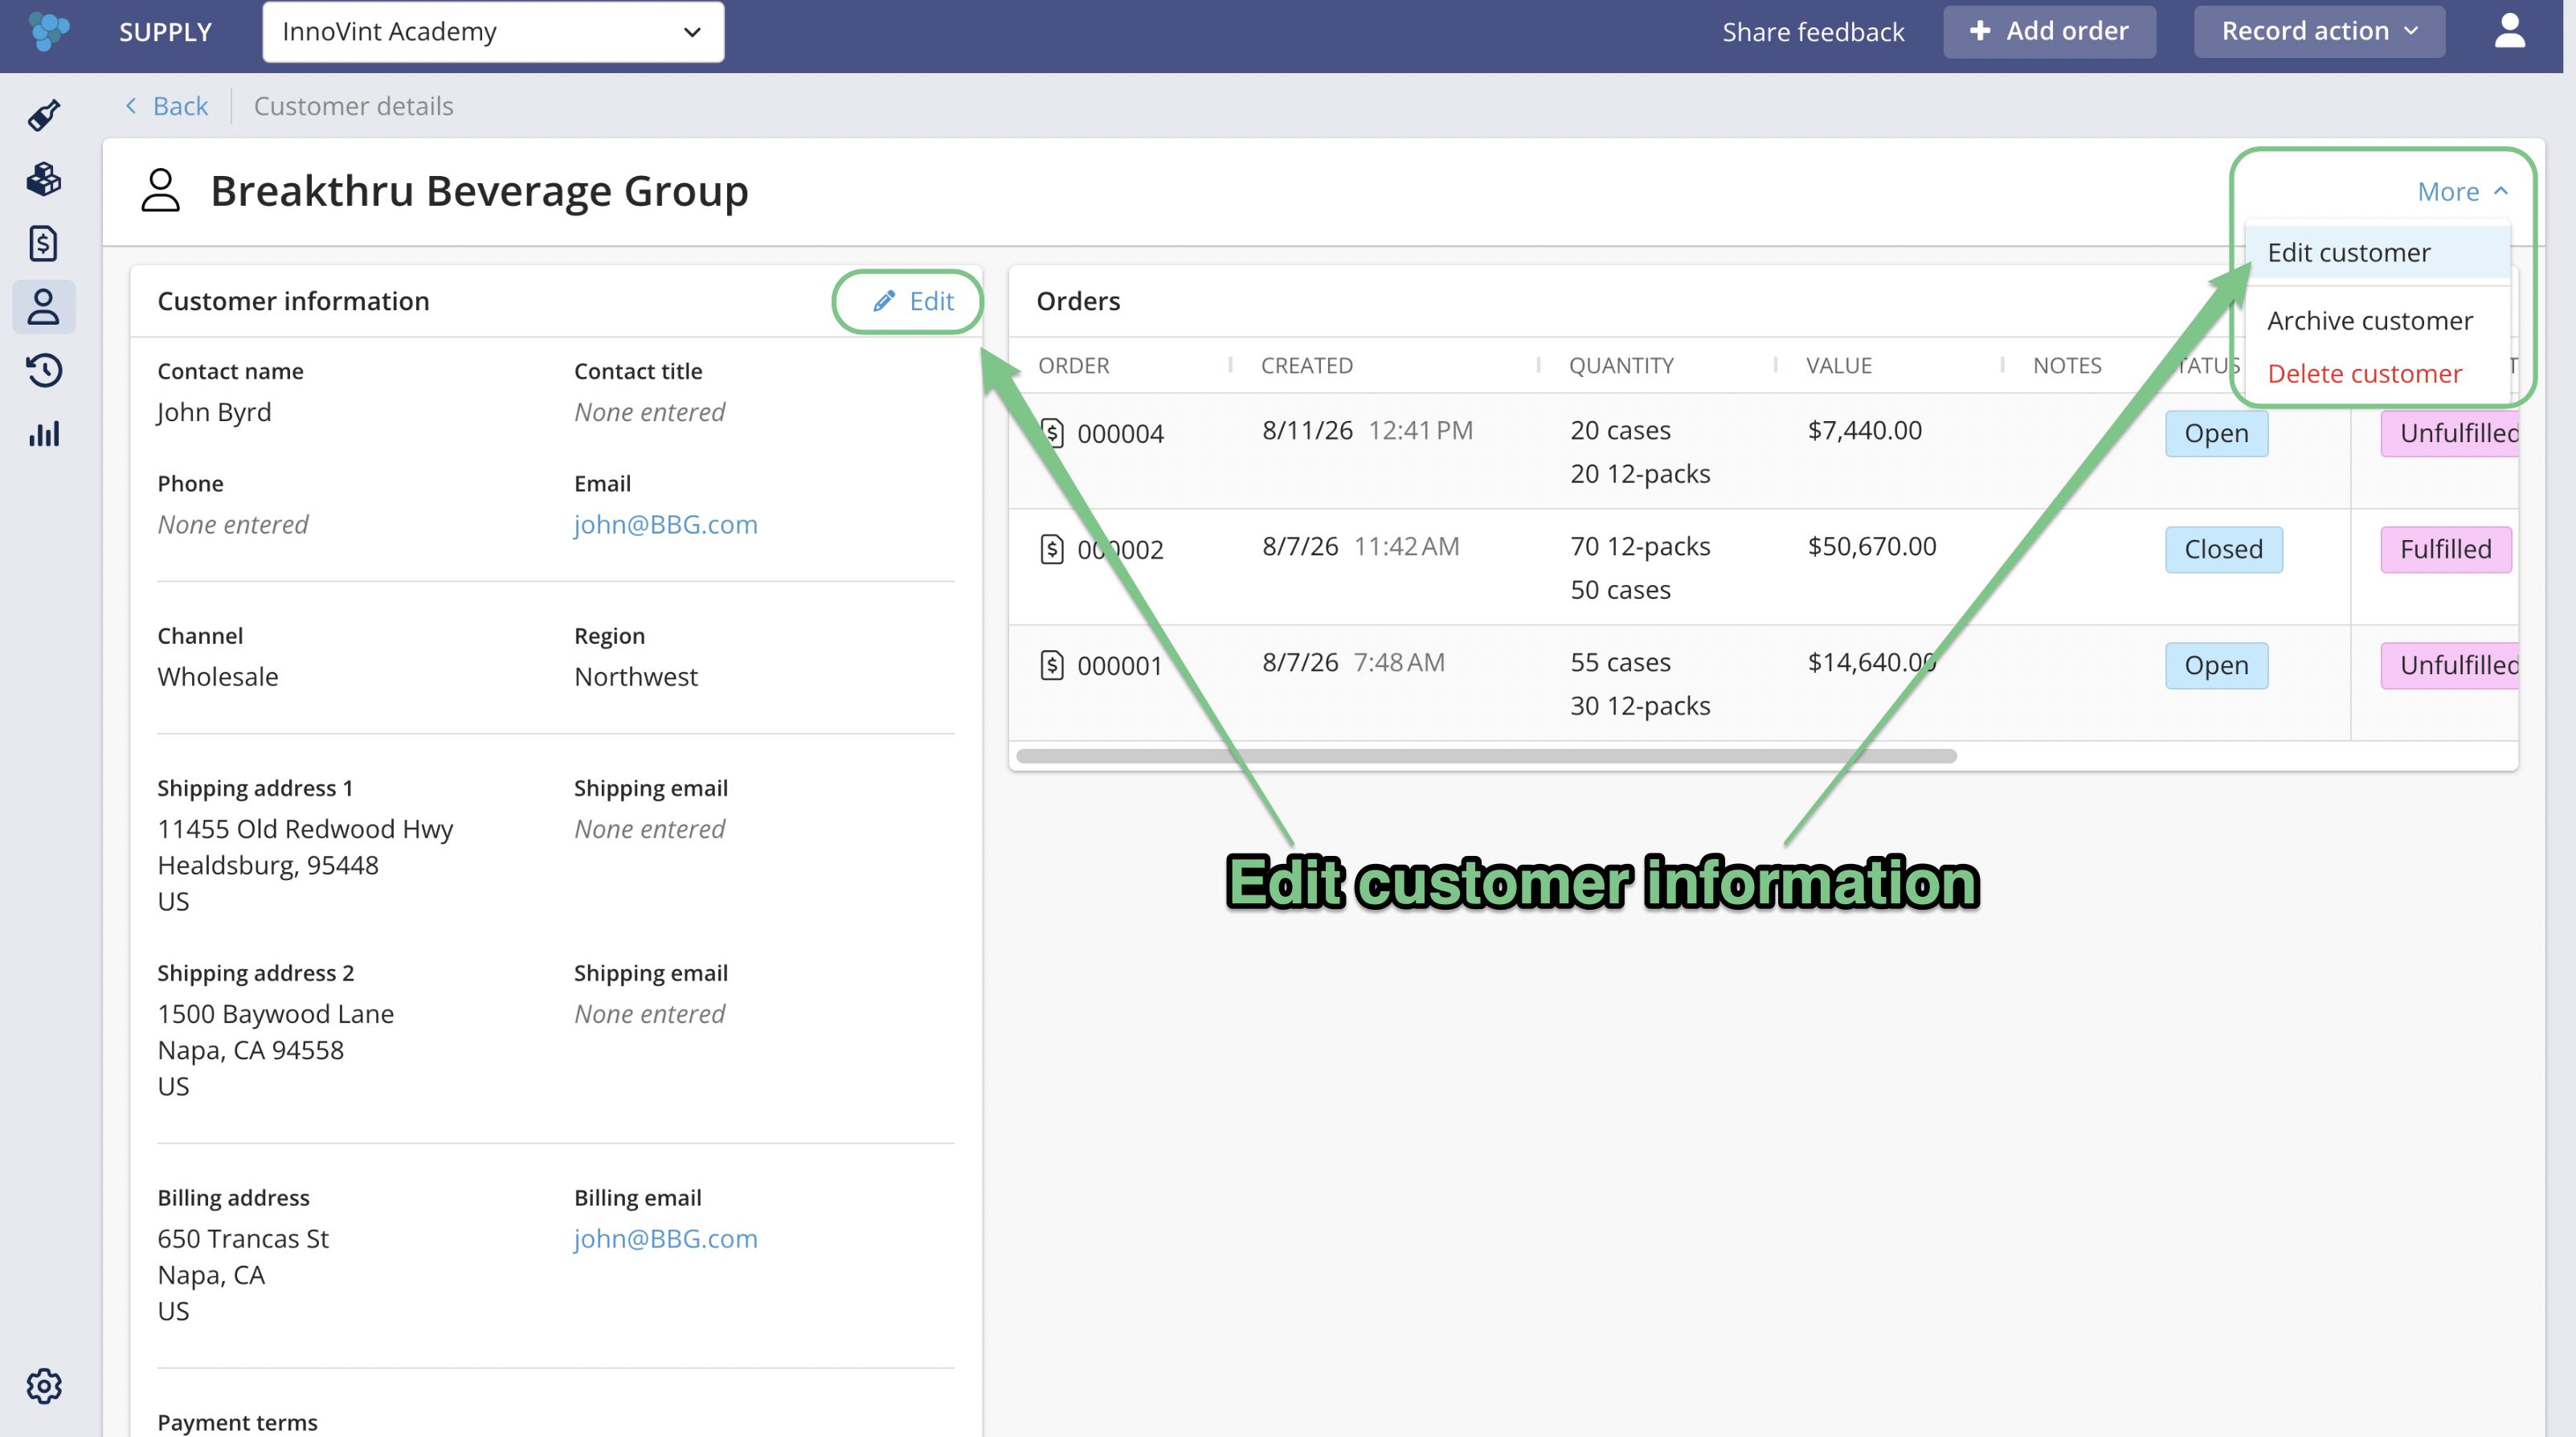2576x1437 pixels.
Task: Click the Payment terms label
Action: pos(237,1422)
